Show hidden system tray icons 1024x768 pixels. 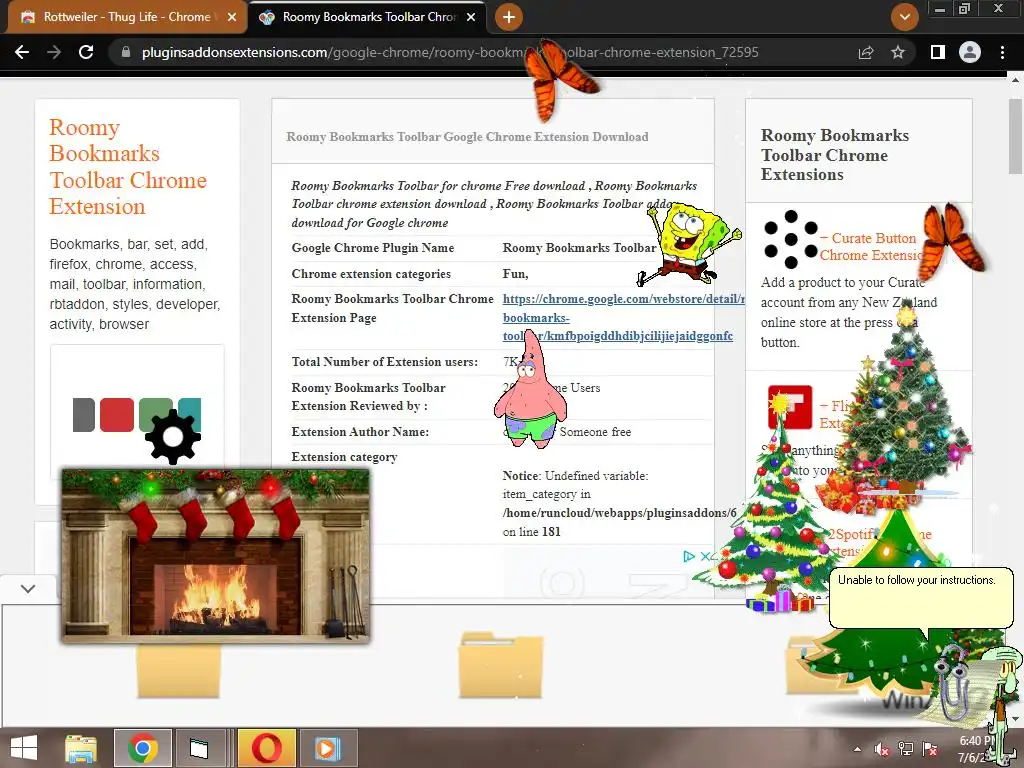[857, 749]
